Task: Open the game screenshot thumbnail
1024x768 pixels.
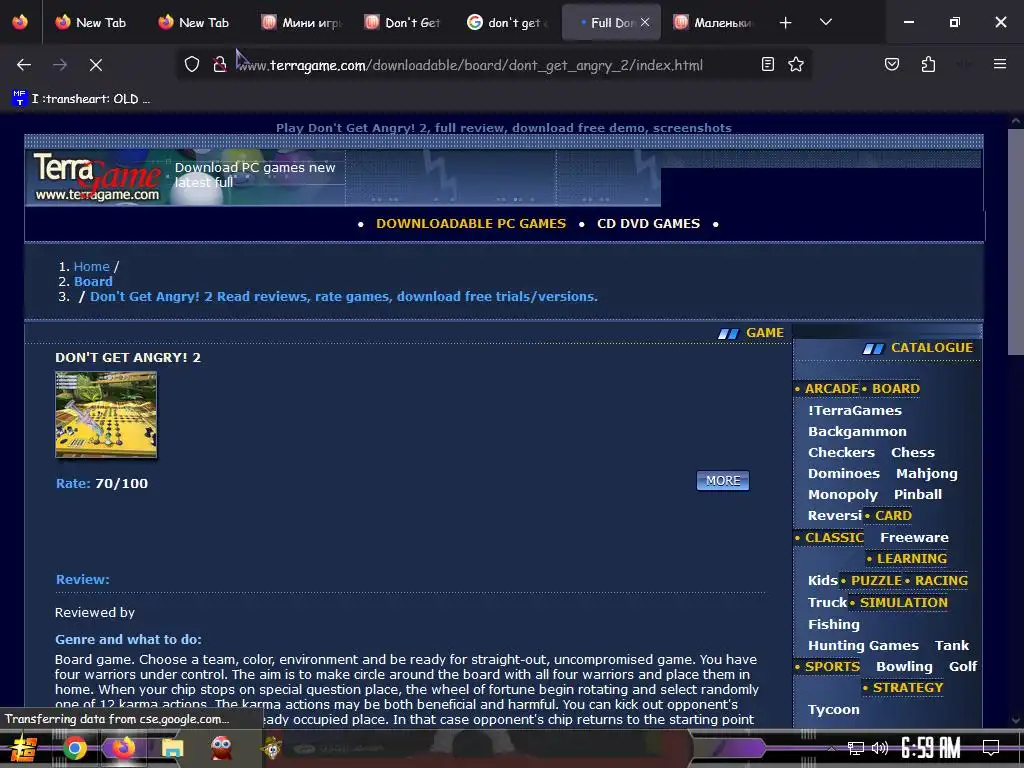Action: click(106, 415)
